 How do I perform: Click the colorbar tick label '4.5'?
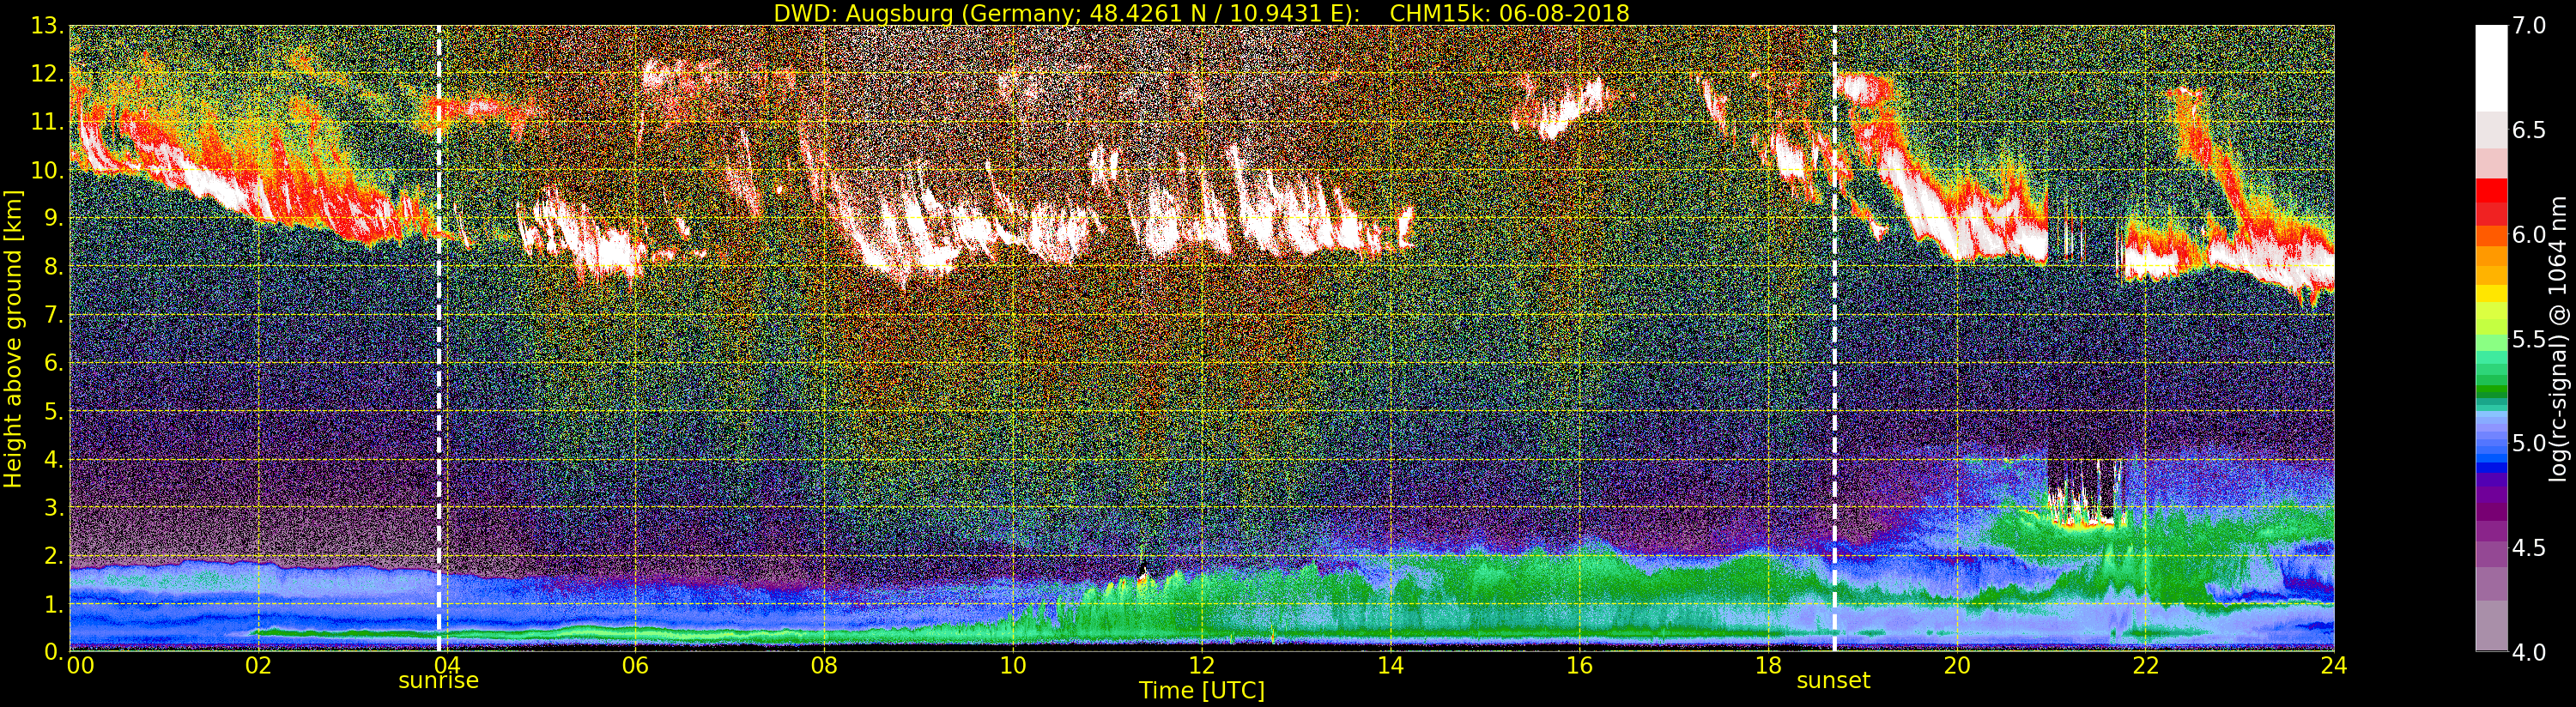(2529, 548)
